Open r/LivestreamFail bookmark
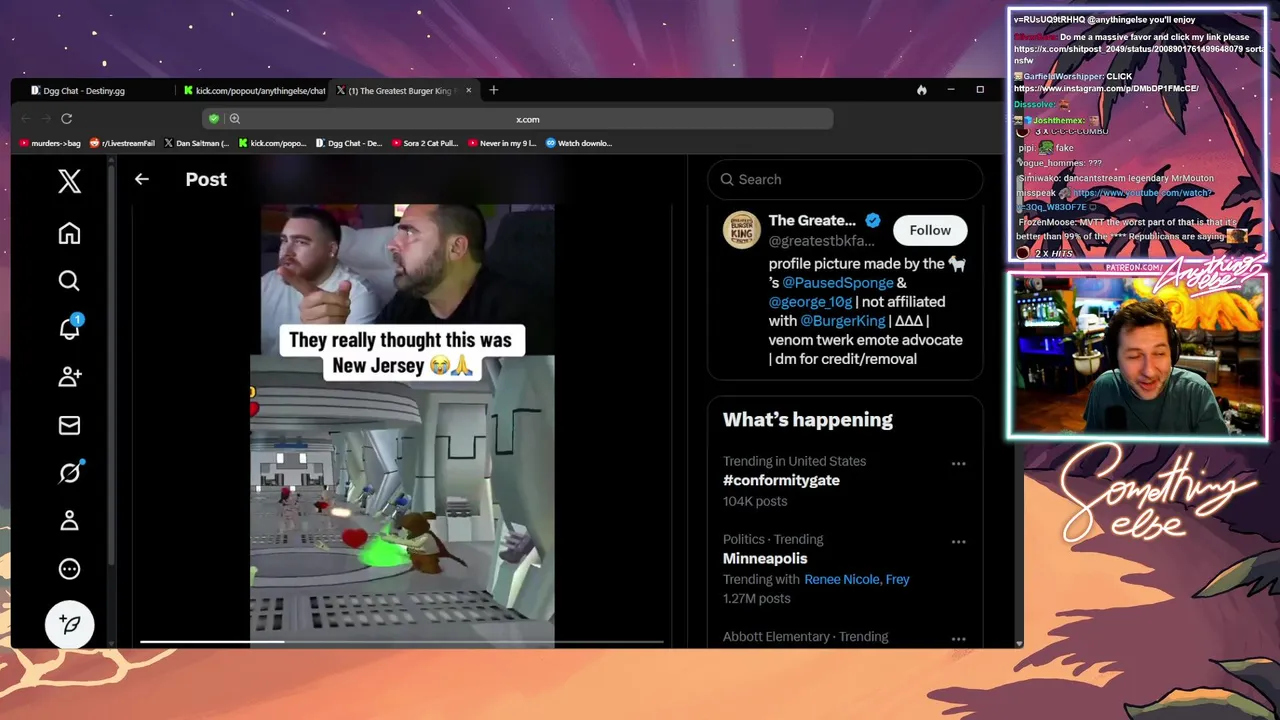 point(122,143)
